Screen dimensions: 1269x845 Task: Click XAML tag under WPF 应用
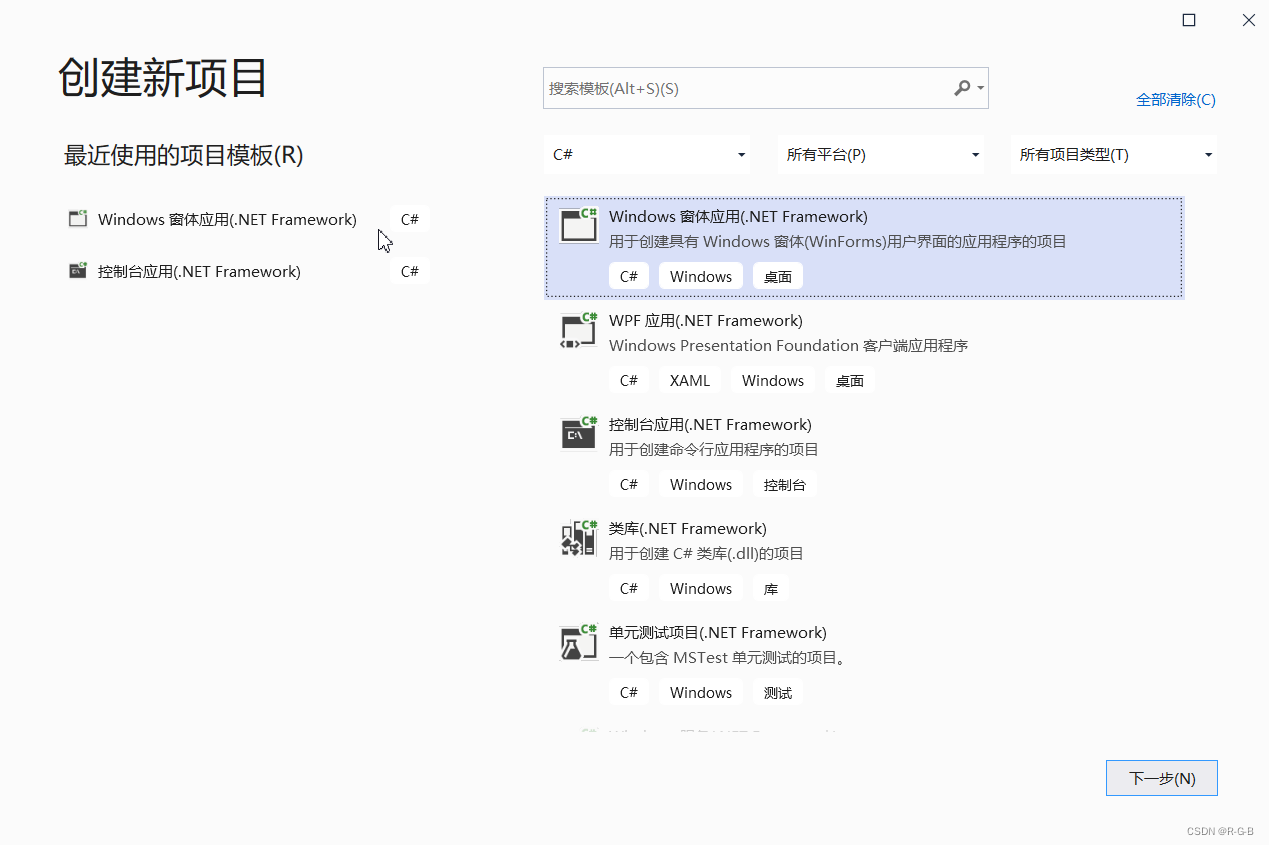point(690,380)
